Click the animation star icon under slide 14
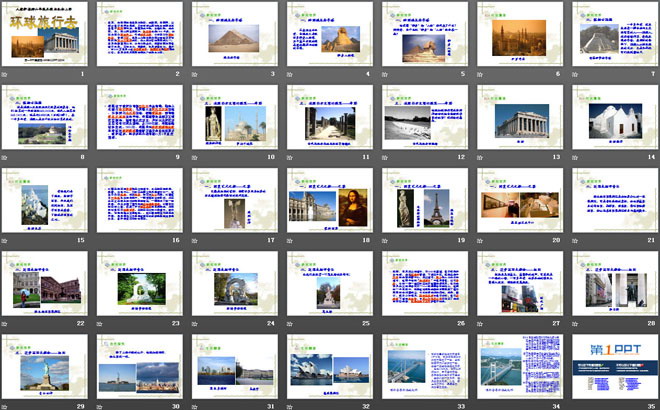 pyautogui.click(x=575, y=157)
